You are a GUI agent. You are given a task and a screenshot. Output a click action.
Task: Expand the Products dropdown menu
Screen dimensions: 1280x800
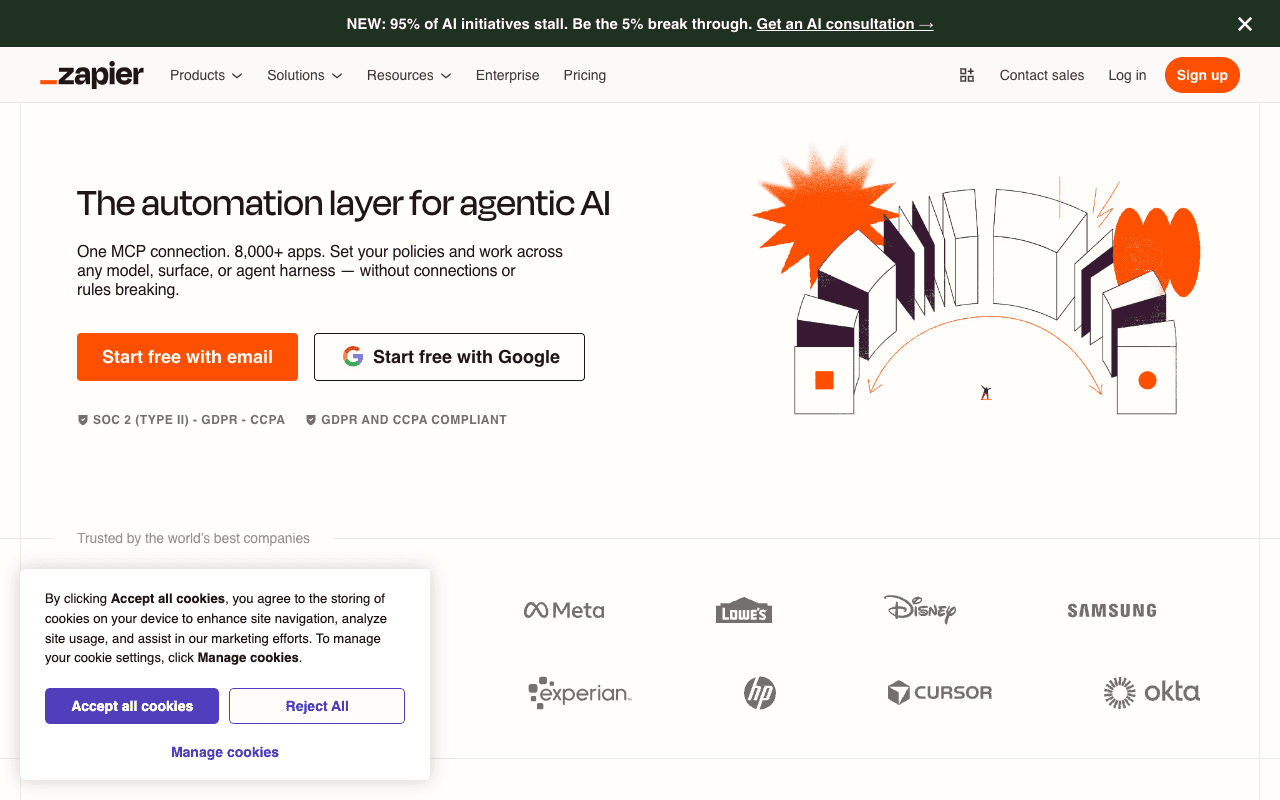coord(206,75)
